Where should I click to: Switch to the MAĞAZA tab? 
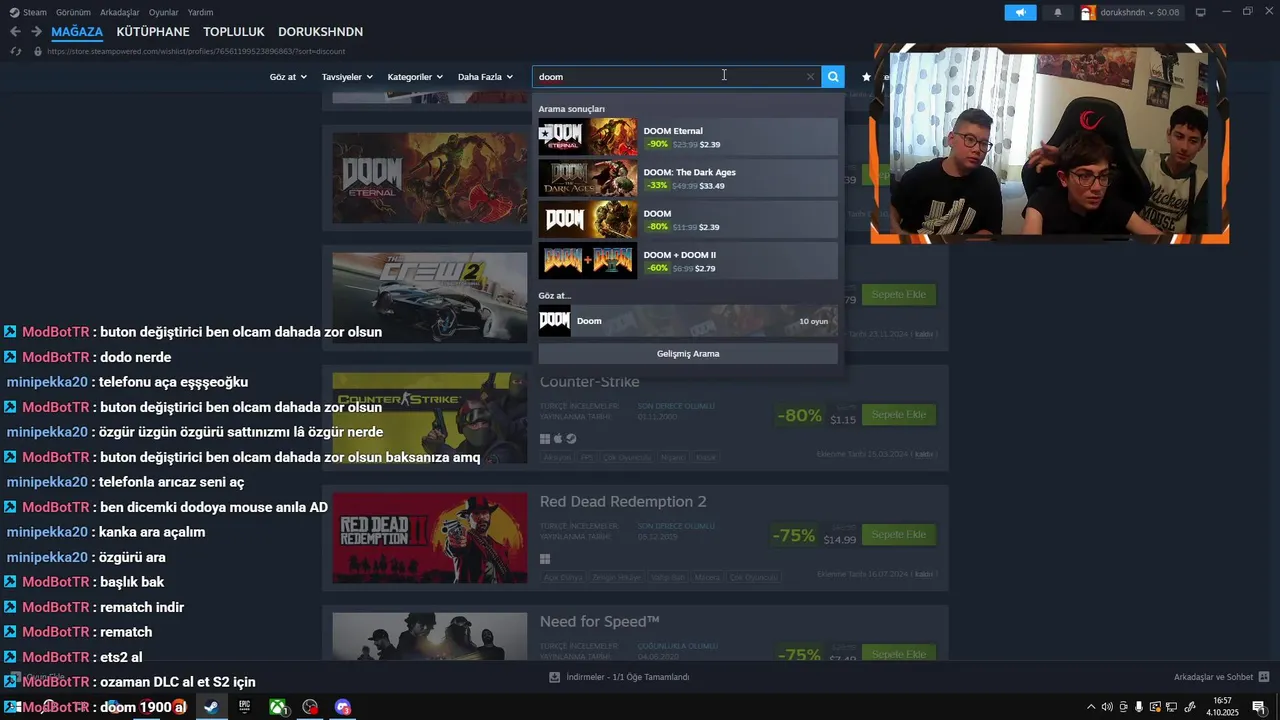tap(77, 32)
